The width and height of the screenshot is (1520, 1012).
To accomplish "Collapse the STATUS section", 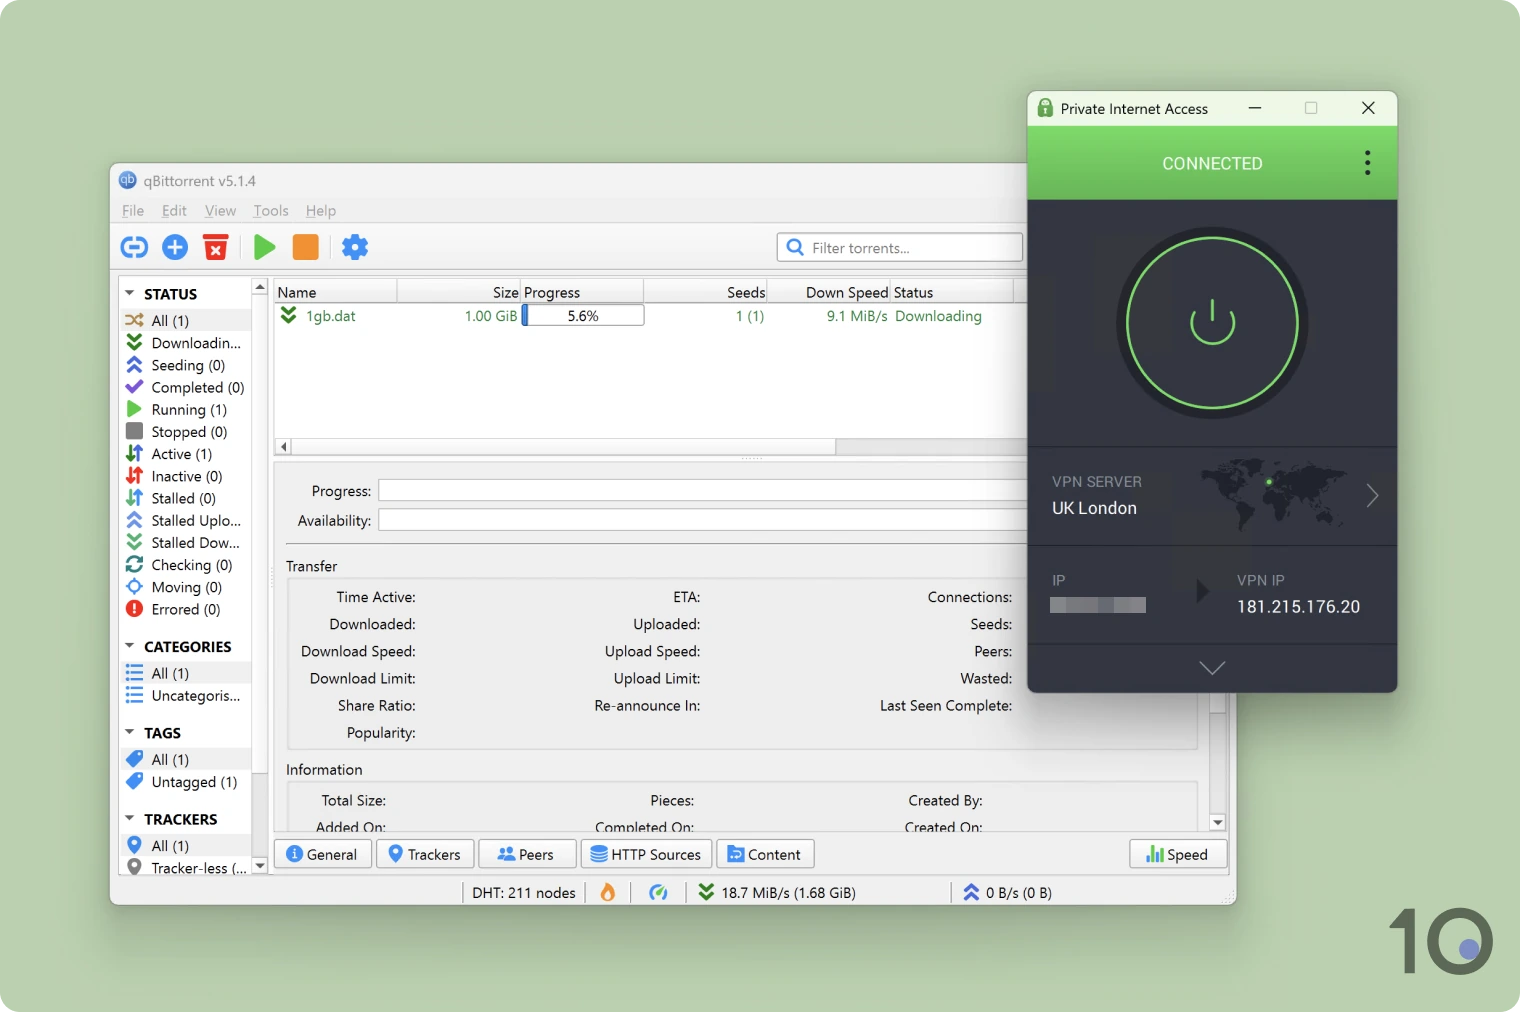I will [x=129, y=292].
